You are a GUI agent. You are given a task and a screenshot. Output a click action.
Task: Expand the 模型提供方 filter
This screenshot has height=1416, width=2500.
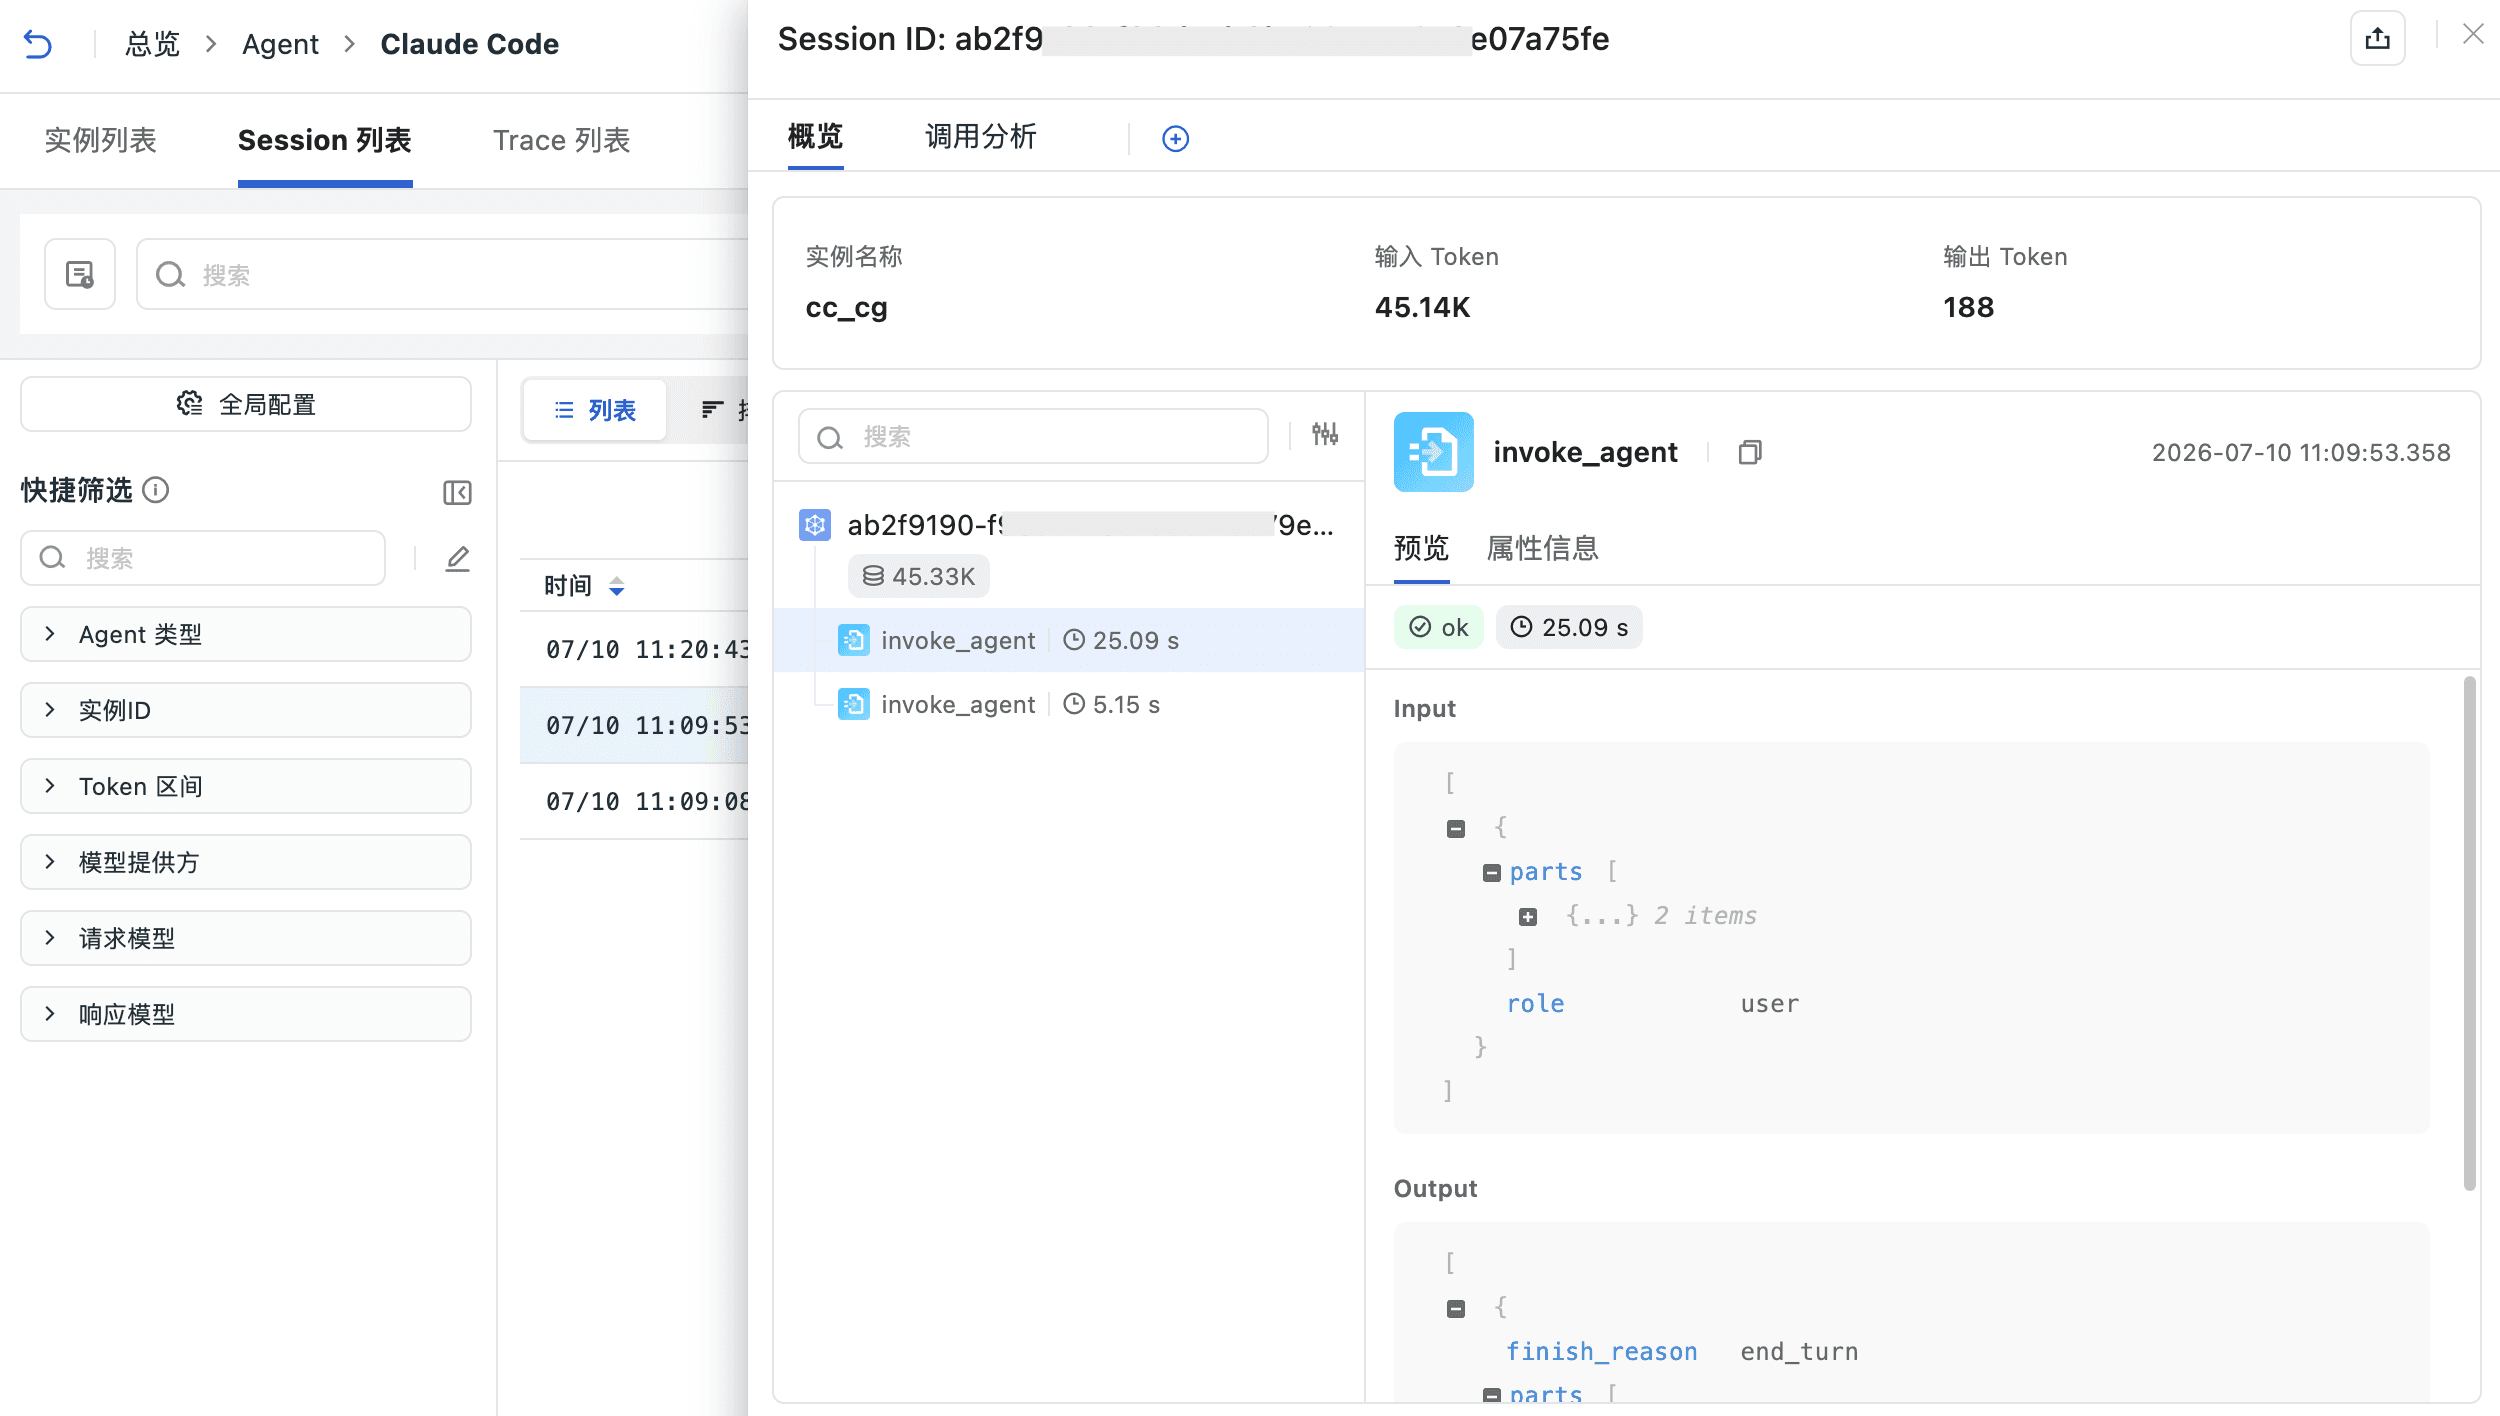coord(246,862)
